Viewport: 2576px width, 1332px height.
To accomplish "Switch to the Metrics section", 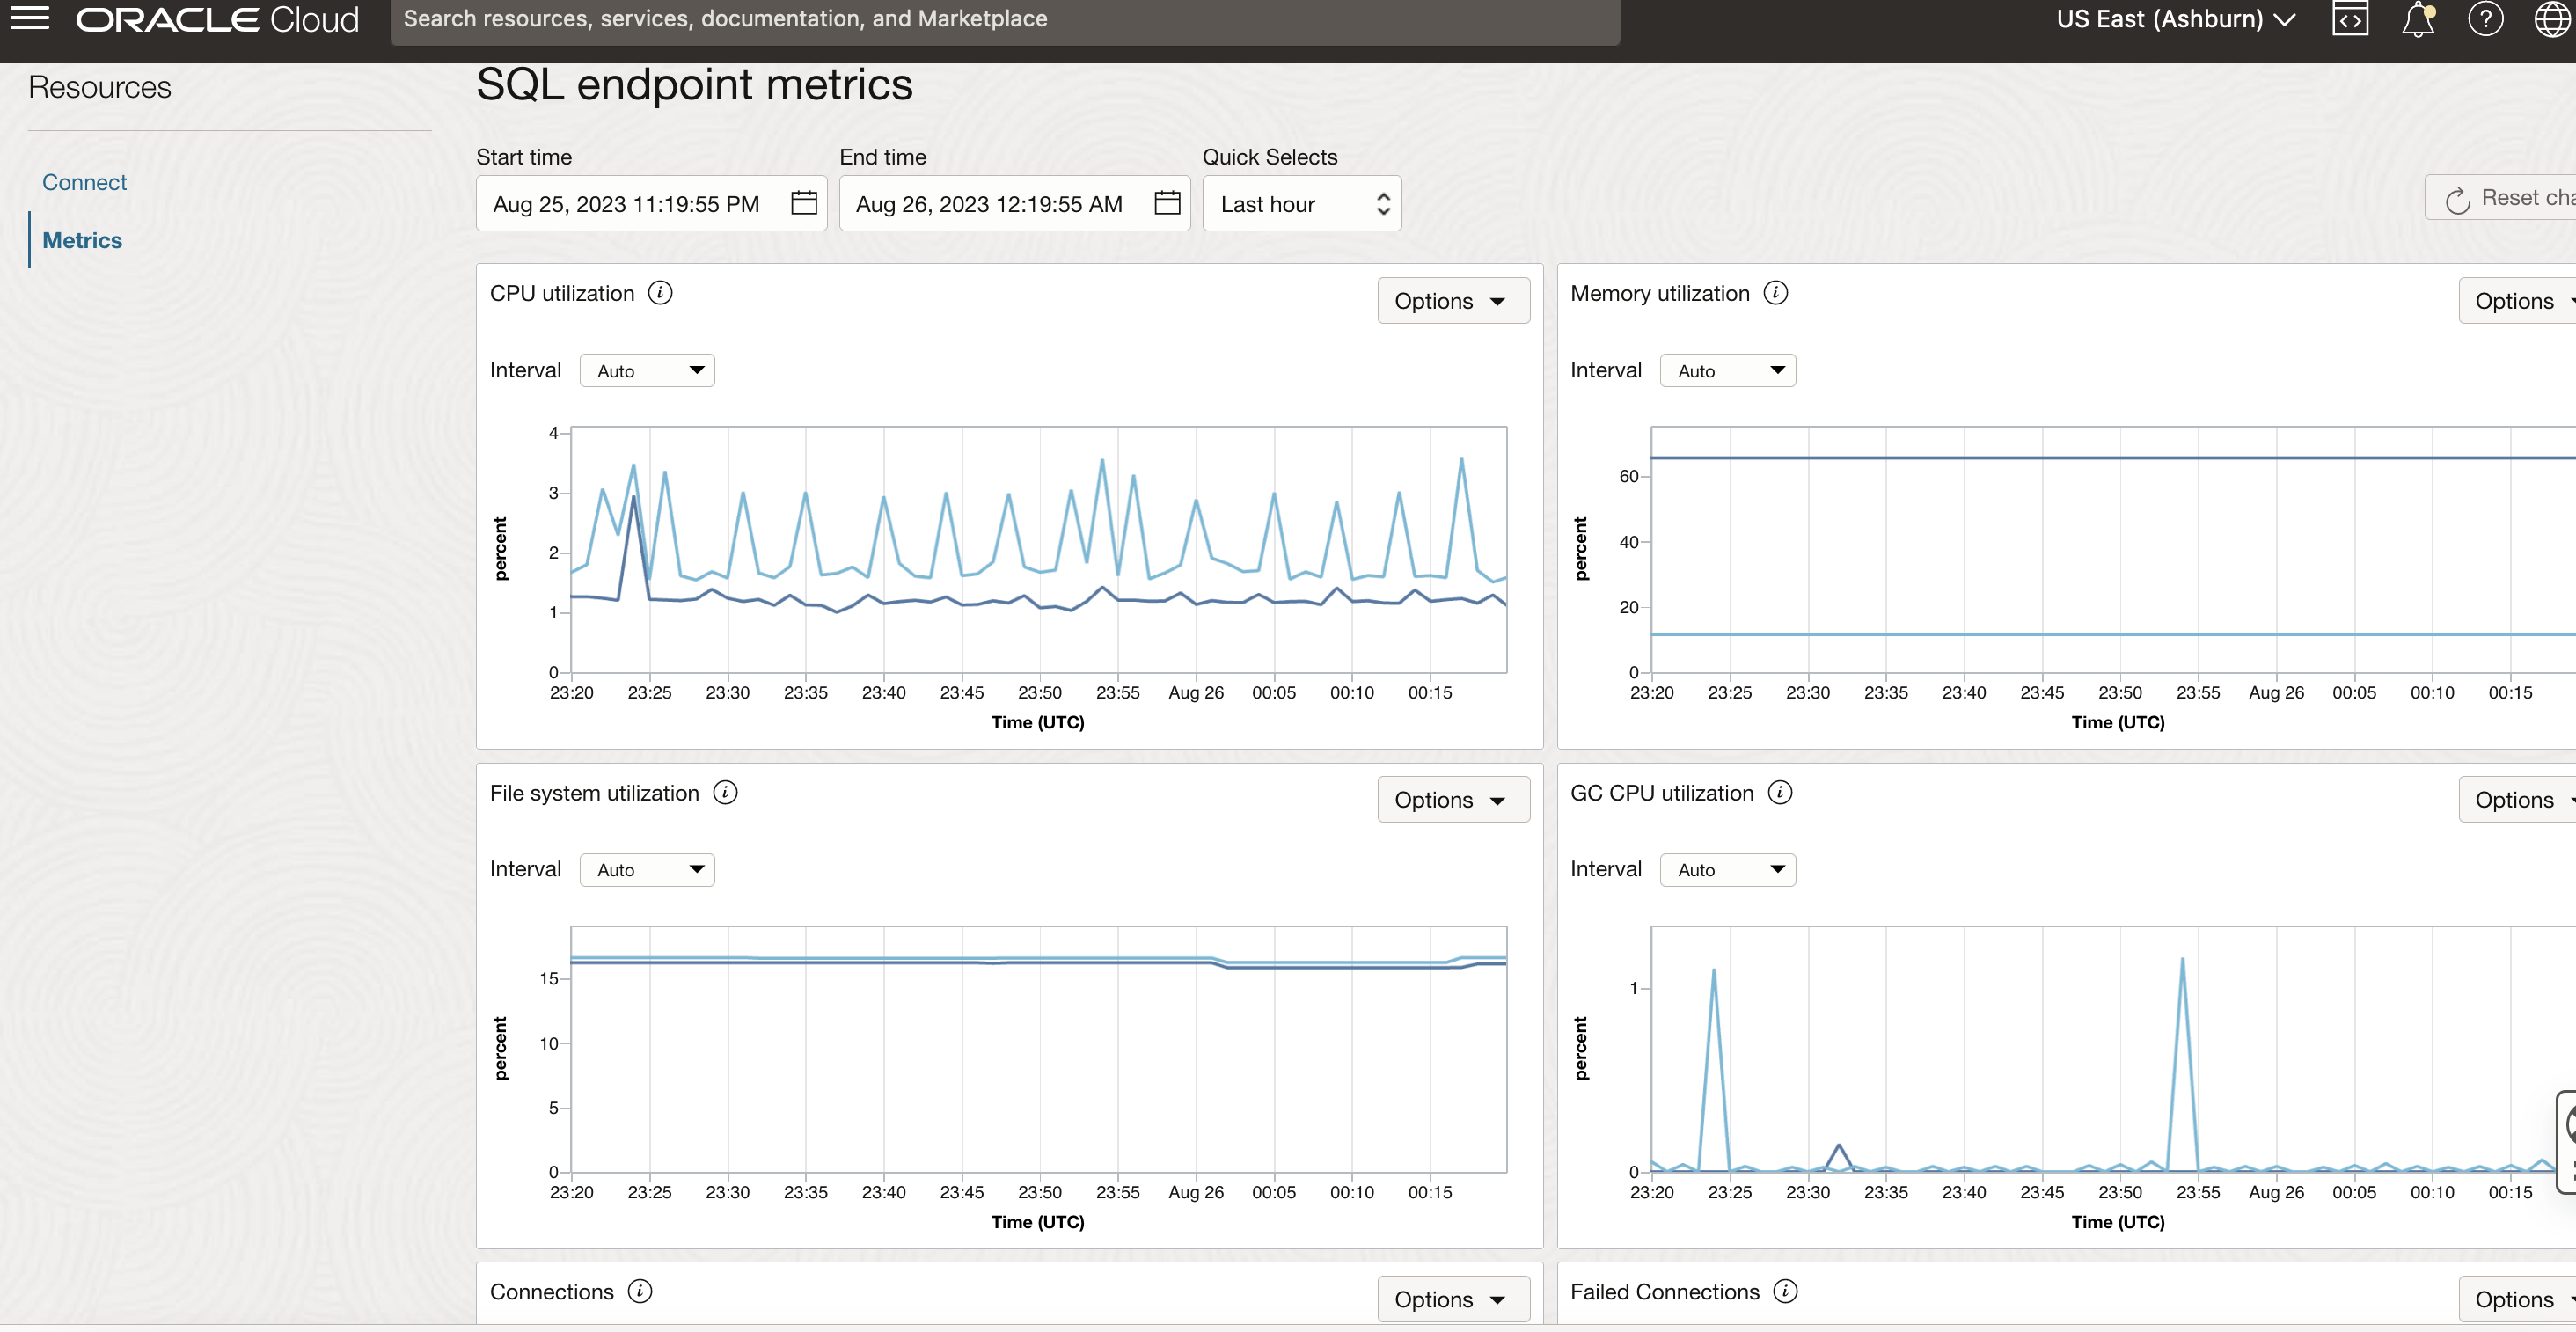I will pos(82,240).
